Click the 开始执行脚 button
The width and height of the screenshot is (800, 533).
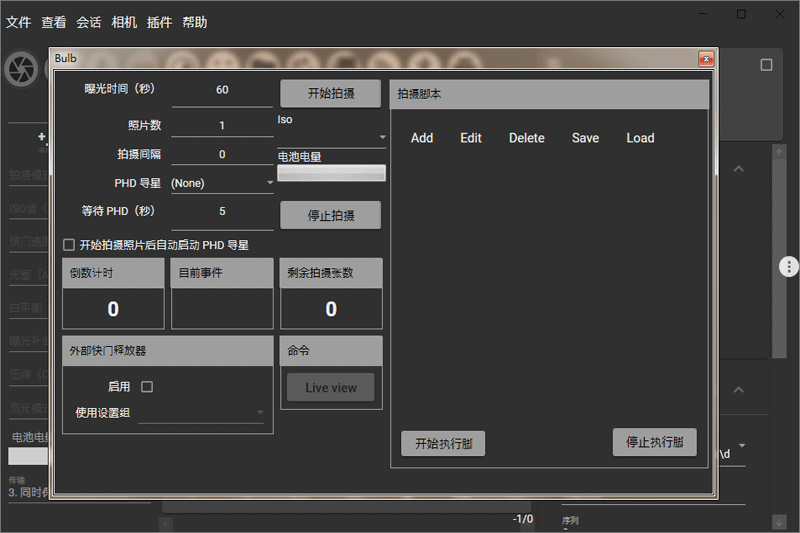pyautogui.click(x=443, y=443)
